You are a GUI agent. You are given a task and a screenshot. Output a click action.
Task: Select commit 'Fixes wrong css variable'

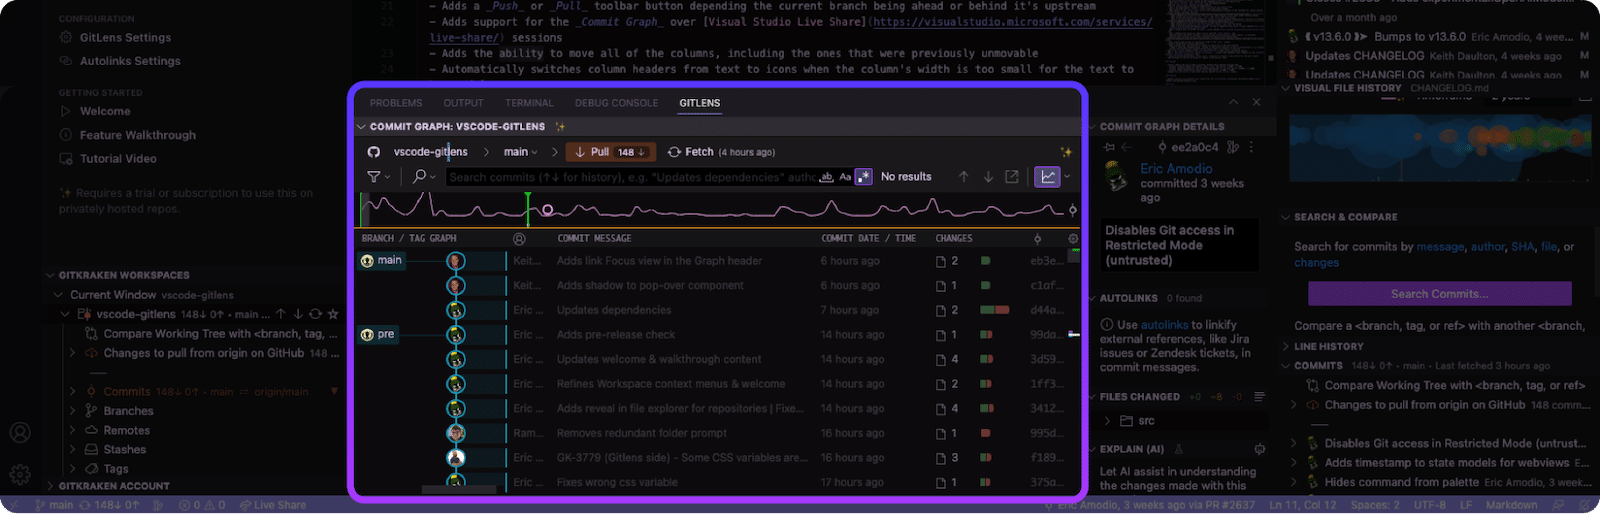pyautogui.click(x=617, y=482)
